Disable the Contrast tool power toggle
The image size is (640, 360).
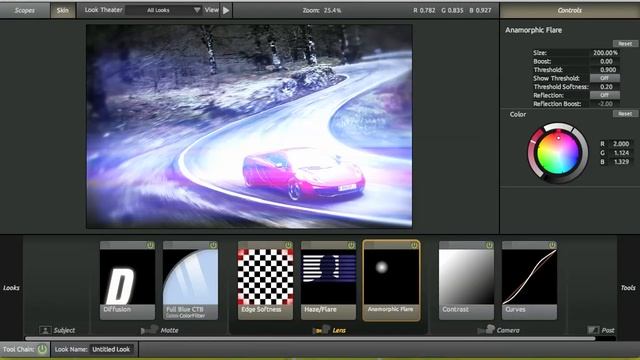489,245
